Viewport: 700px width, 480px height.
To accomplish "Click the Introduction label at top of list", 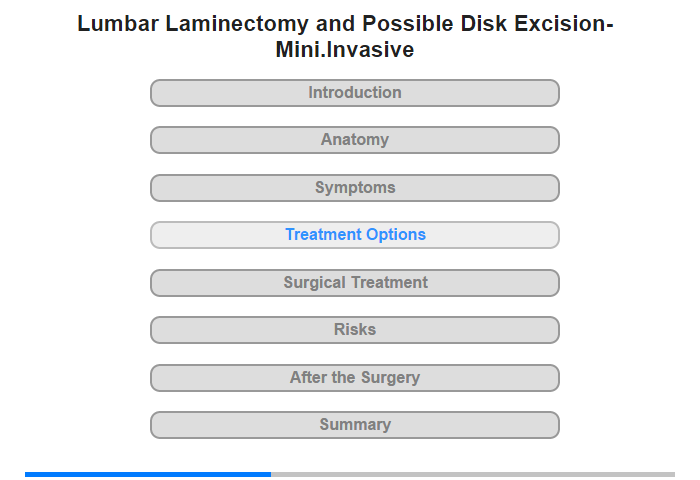I will tap(355, 92).
